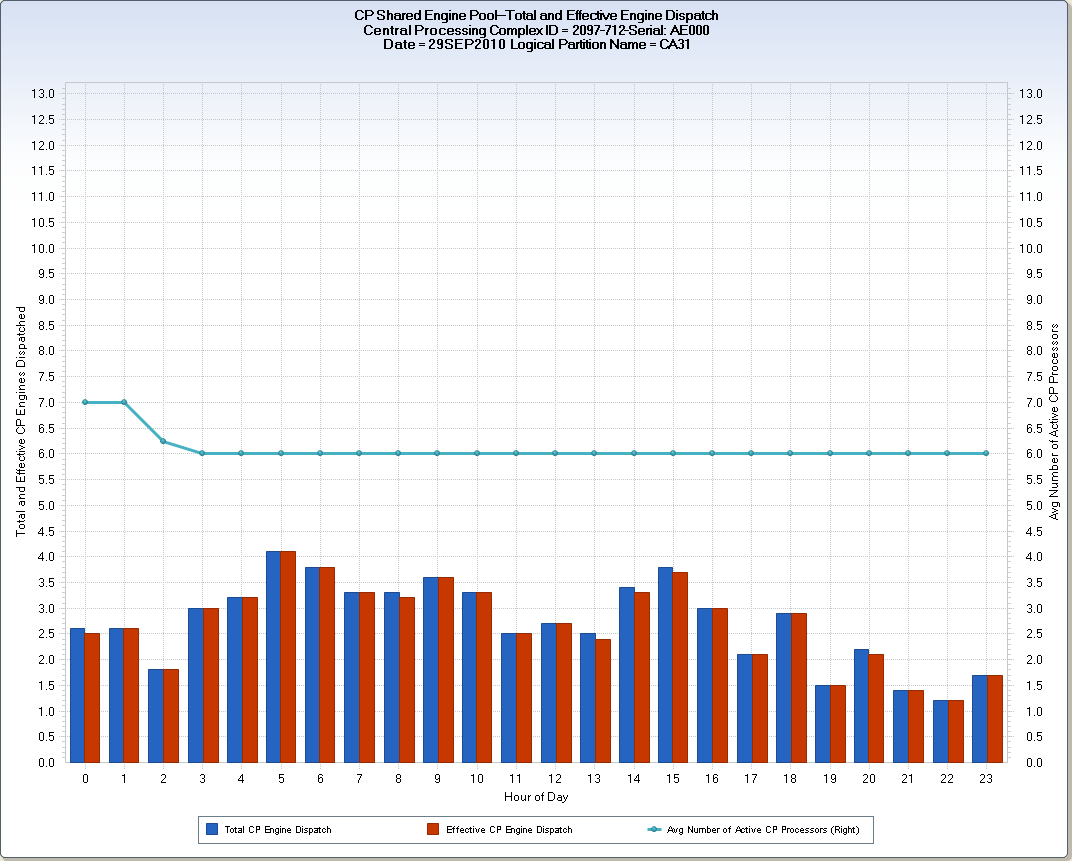1072x861 pixels.
Task: Click x-axis tick label '23'
Action: [986, 779]
